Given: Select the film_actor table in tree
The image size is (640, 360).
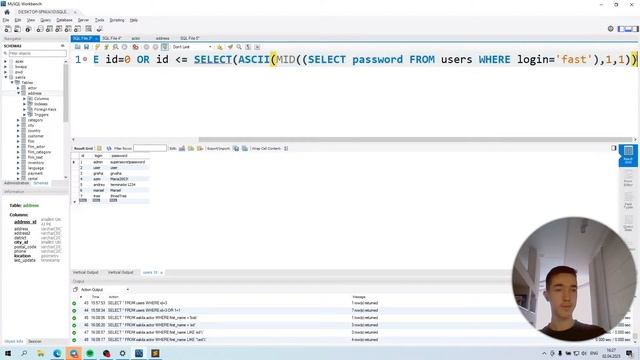Looking at the screenshot, I should 36,147.
